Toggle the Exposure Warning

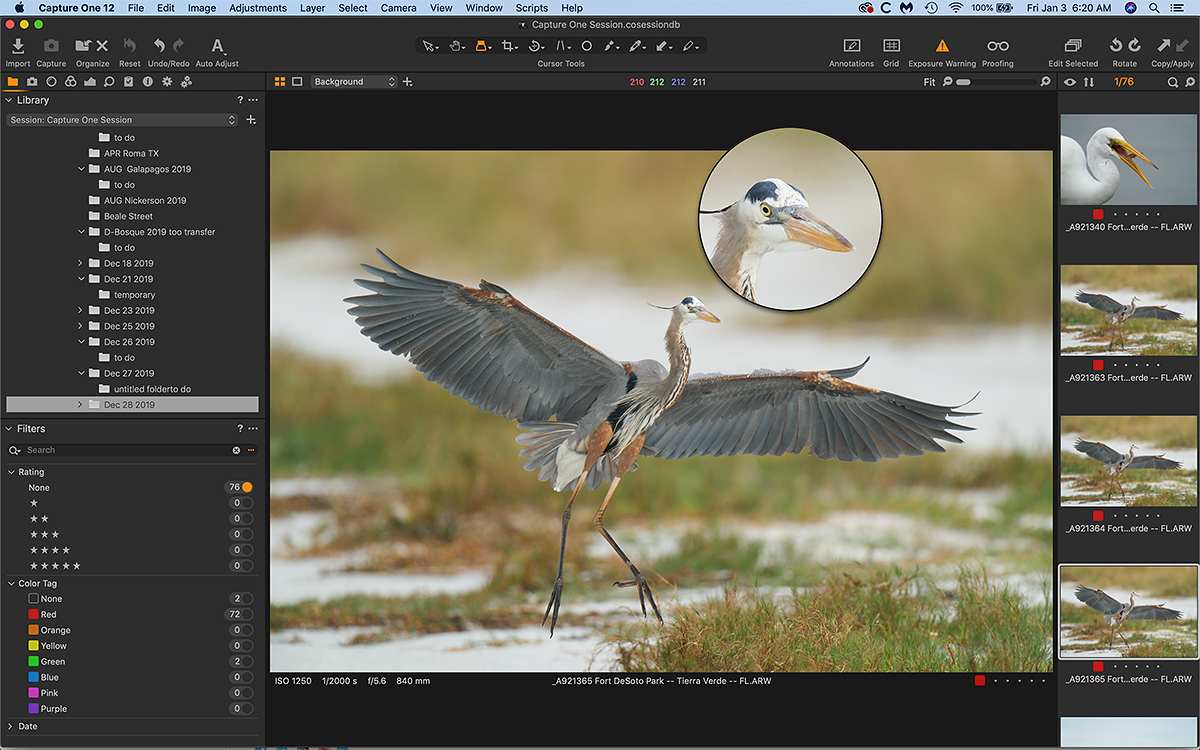pyautogui.click(x=941, y=46)
